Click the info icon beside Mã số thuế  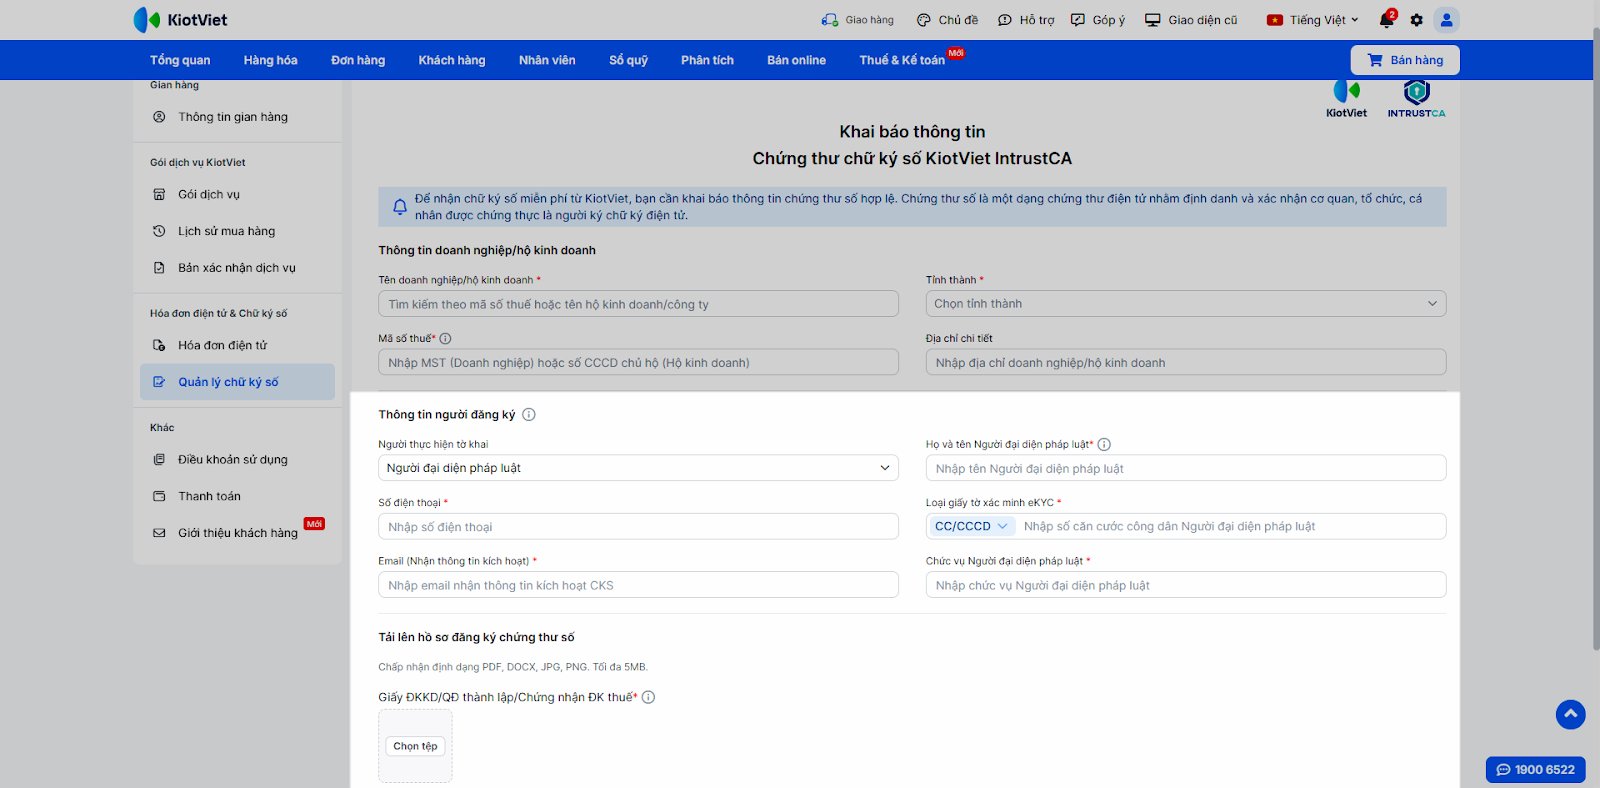click(446, 339)
